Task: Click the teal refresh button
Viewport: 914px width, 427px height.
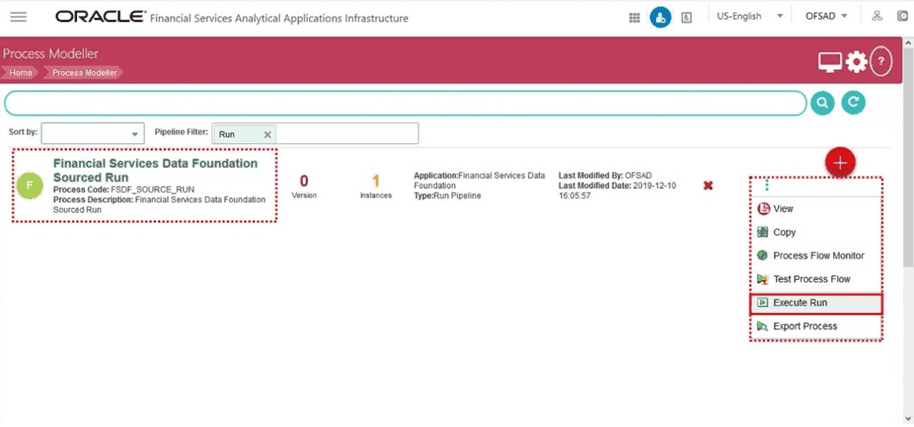Action: [x=853, y=103]
